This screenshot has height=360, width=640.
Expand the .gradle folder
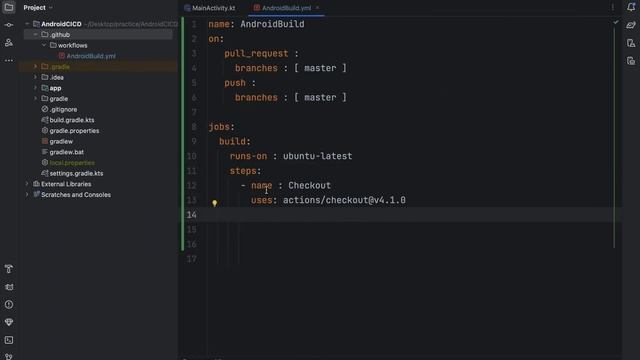click(x=36, y=67)
